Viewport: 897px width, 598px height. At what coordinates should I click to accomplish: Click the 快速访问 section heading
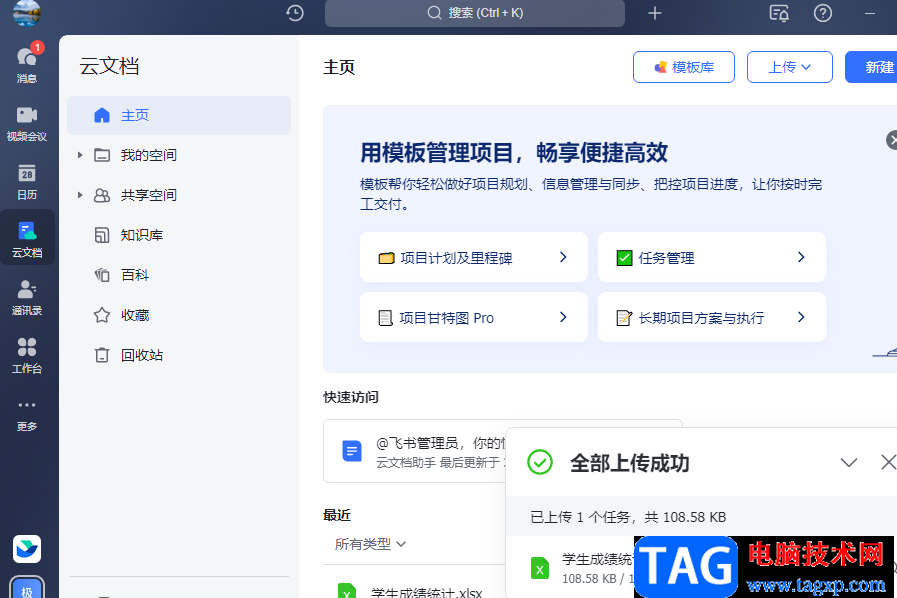pos(351,397)
